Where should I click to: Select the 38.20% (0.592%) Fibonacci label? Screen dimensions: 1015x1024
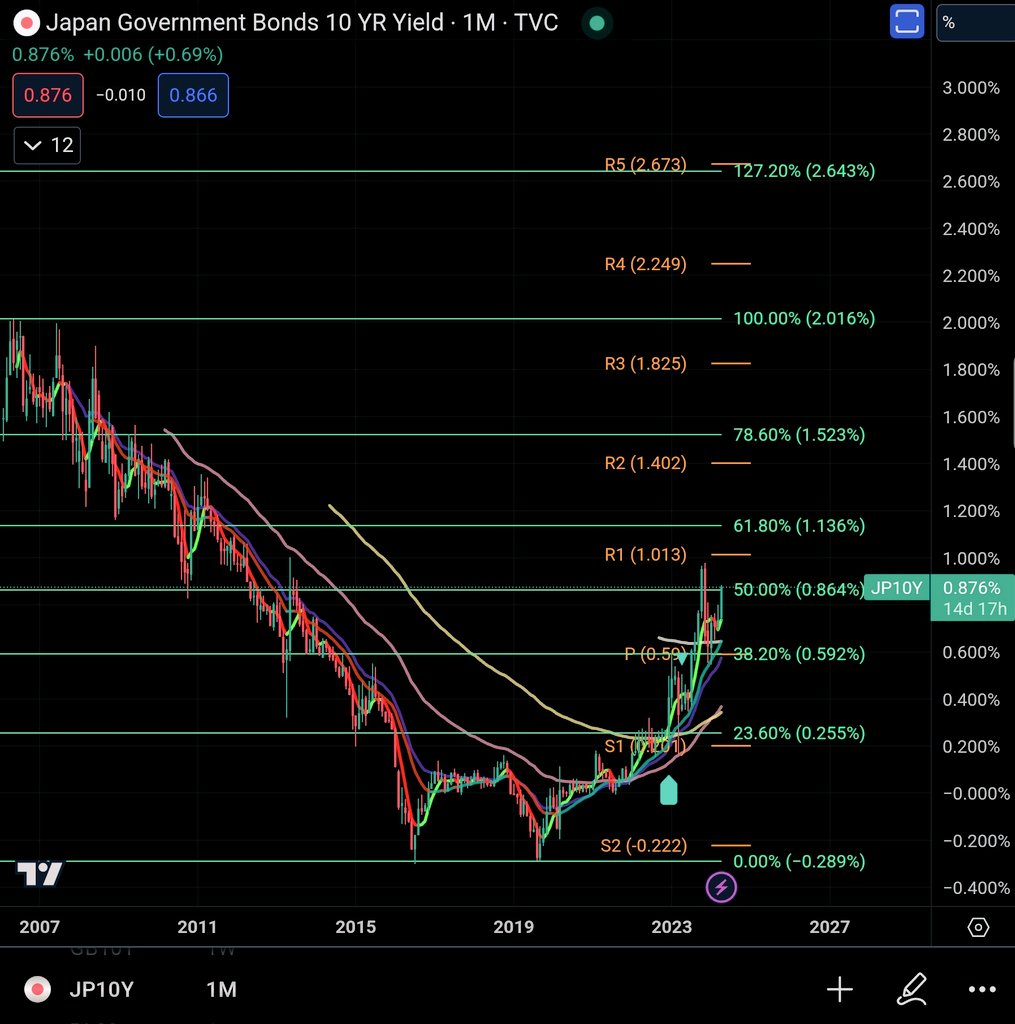(x=799, y=654)
